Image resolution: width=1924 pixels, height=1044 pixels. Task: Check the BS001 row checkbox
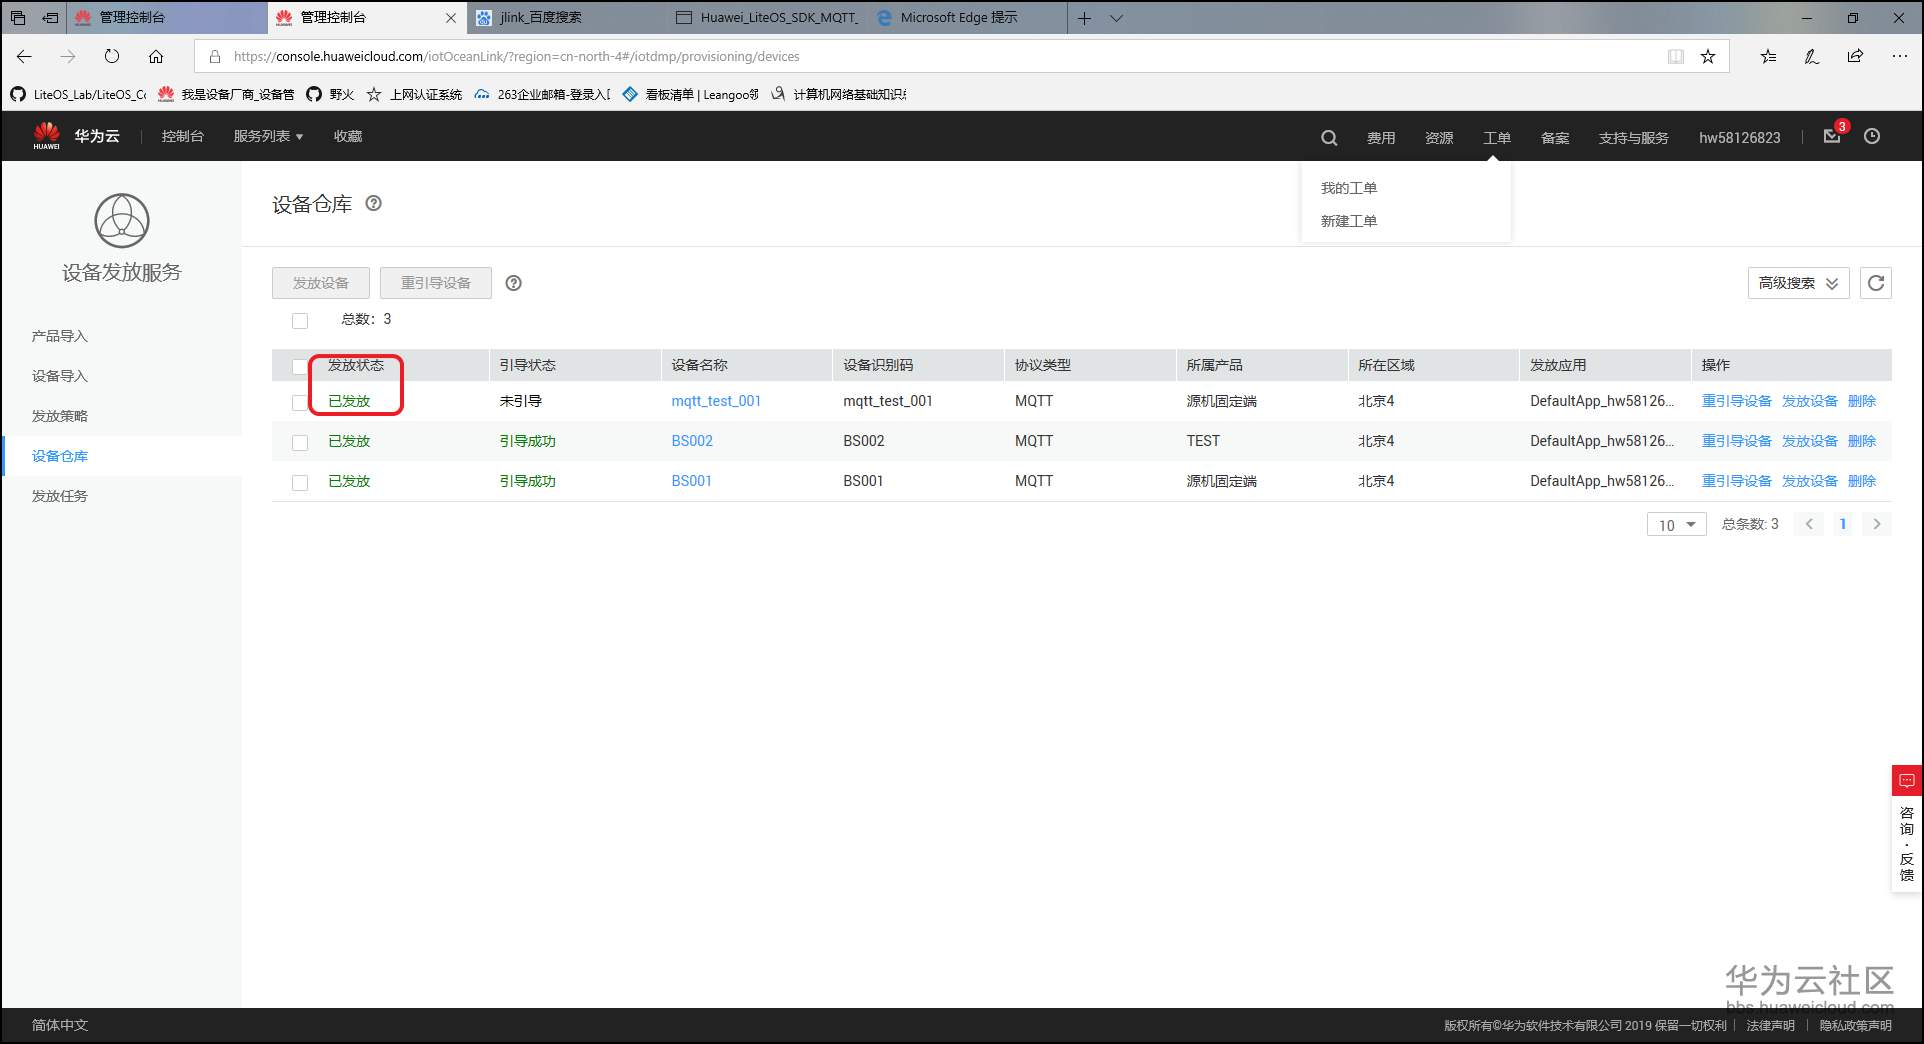pyautogui.click(x=300, y=482)
